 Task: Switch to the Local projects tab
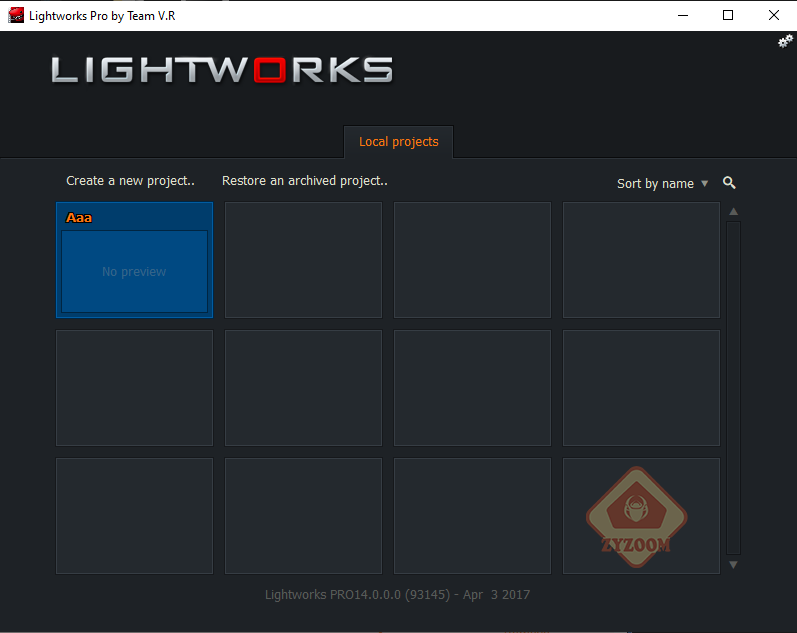coord(398,142)
